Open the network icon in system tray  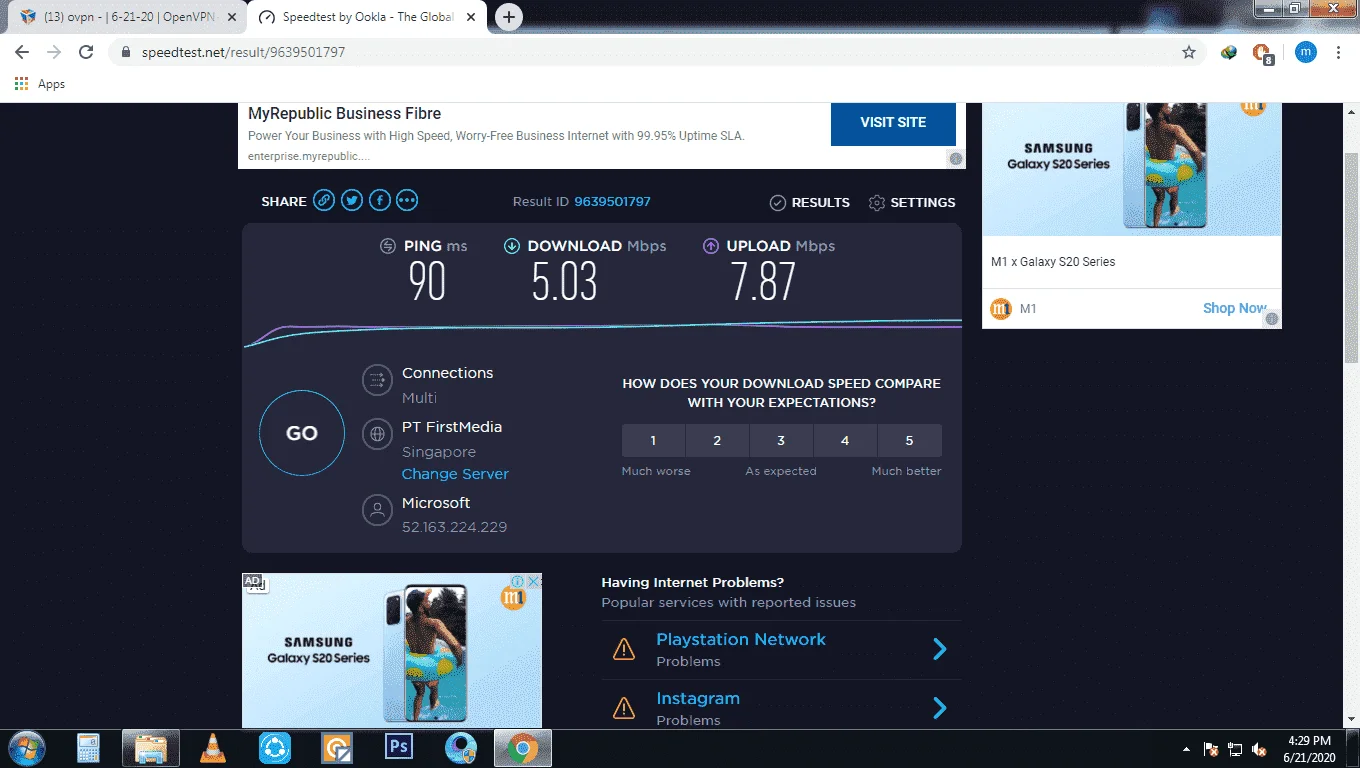pos(1235,749)
